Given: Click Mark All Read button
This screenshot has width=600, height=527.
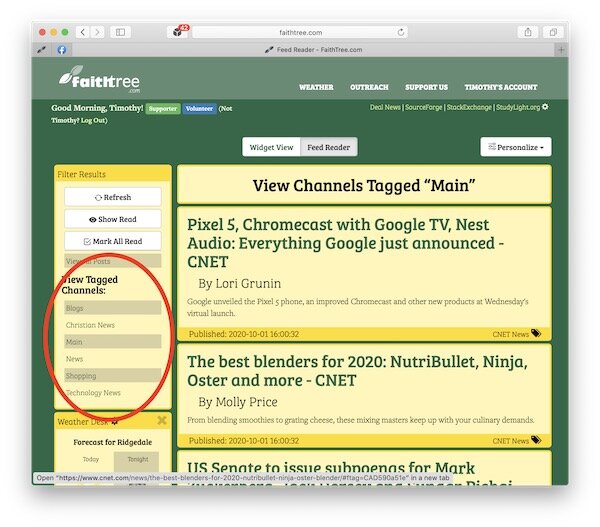Looking at the screenshot, I should (x=113, y=241).
